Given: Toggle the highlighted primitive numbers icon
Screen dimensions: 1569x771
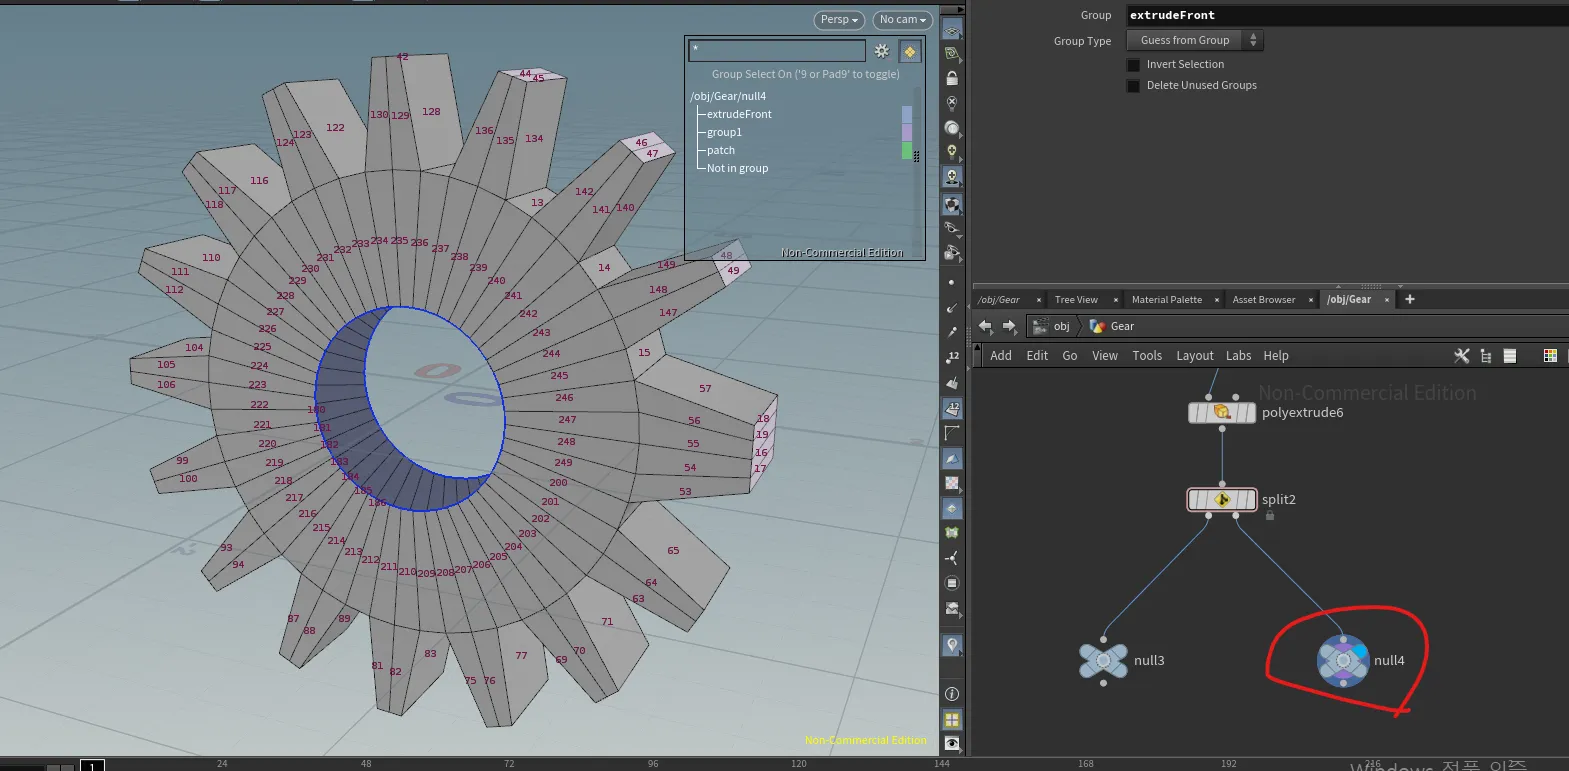Looking at the screenshot, I should coord(952,408).
